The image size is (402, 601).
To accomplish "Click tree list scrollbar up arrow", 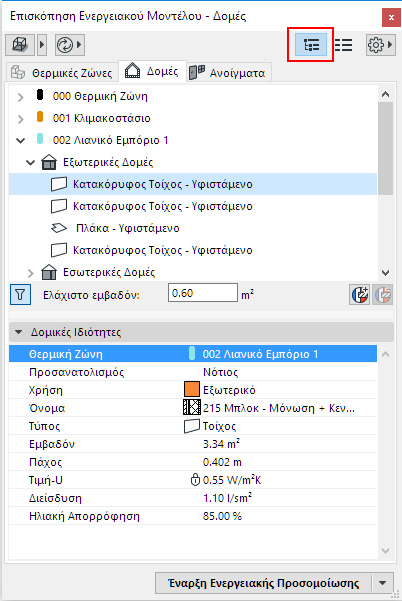I will pyautogui.click(x=386, y=94).
